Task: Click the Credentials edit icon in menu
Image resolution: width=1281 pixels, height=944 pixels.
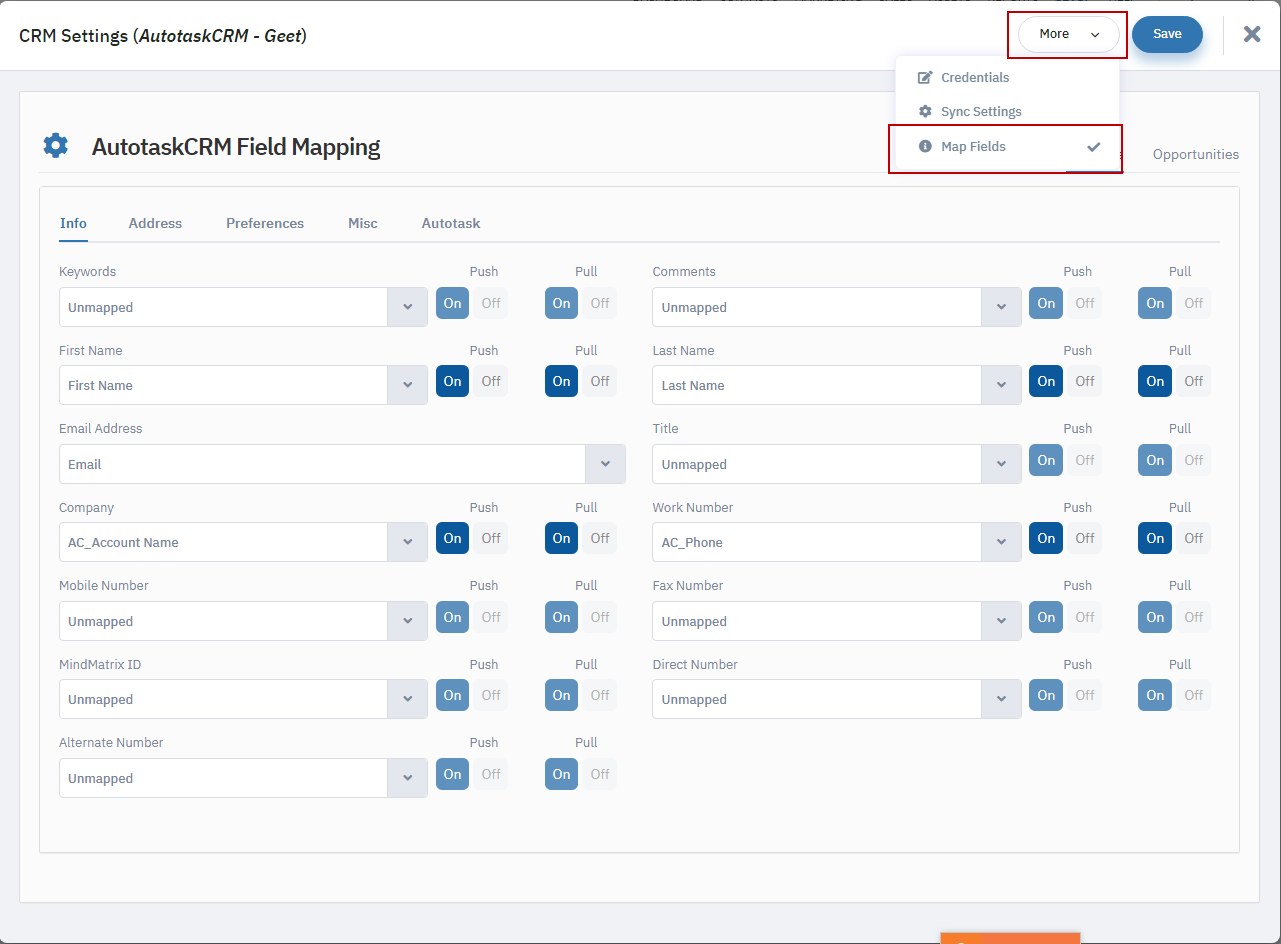Action: pos(925,77)
